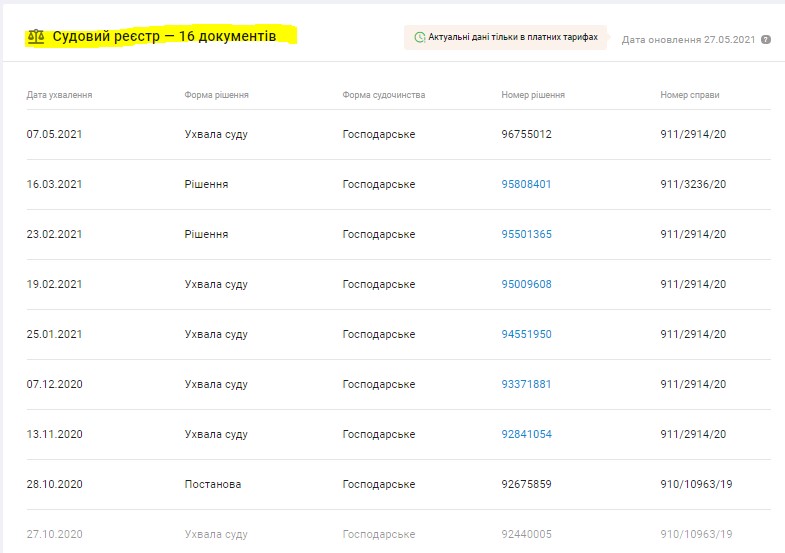This screenshot has height=553, width=785.
Task: Click the Дата оновлення 27.05.2021 text
Action: (688, 40)
